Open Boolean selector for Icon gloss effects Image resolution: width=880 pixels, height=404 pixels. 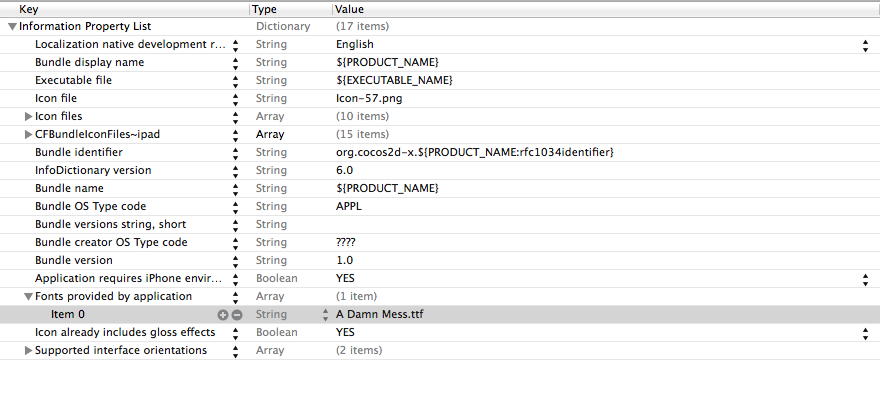[x=865, y=333]
